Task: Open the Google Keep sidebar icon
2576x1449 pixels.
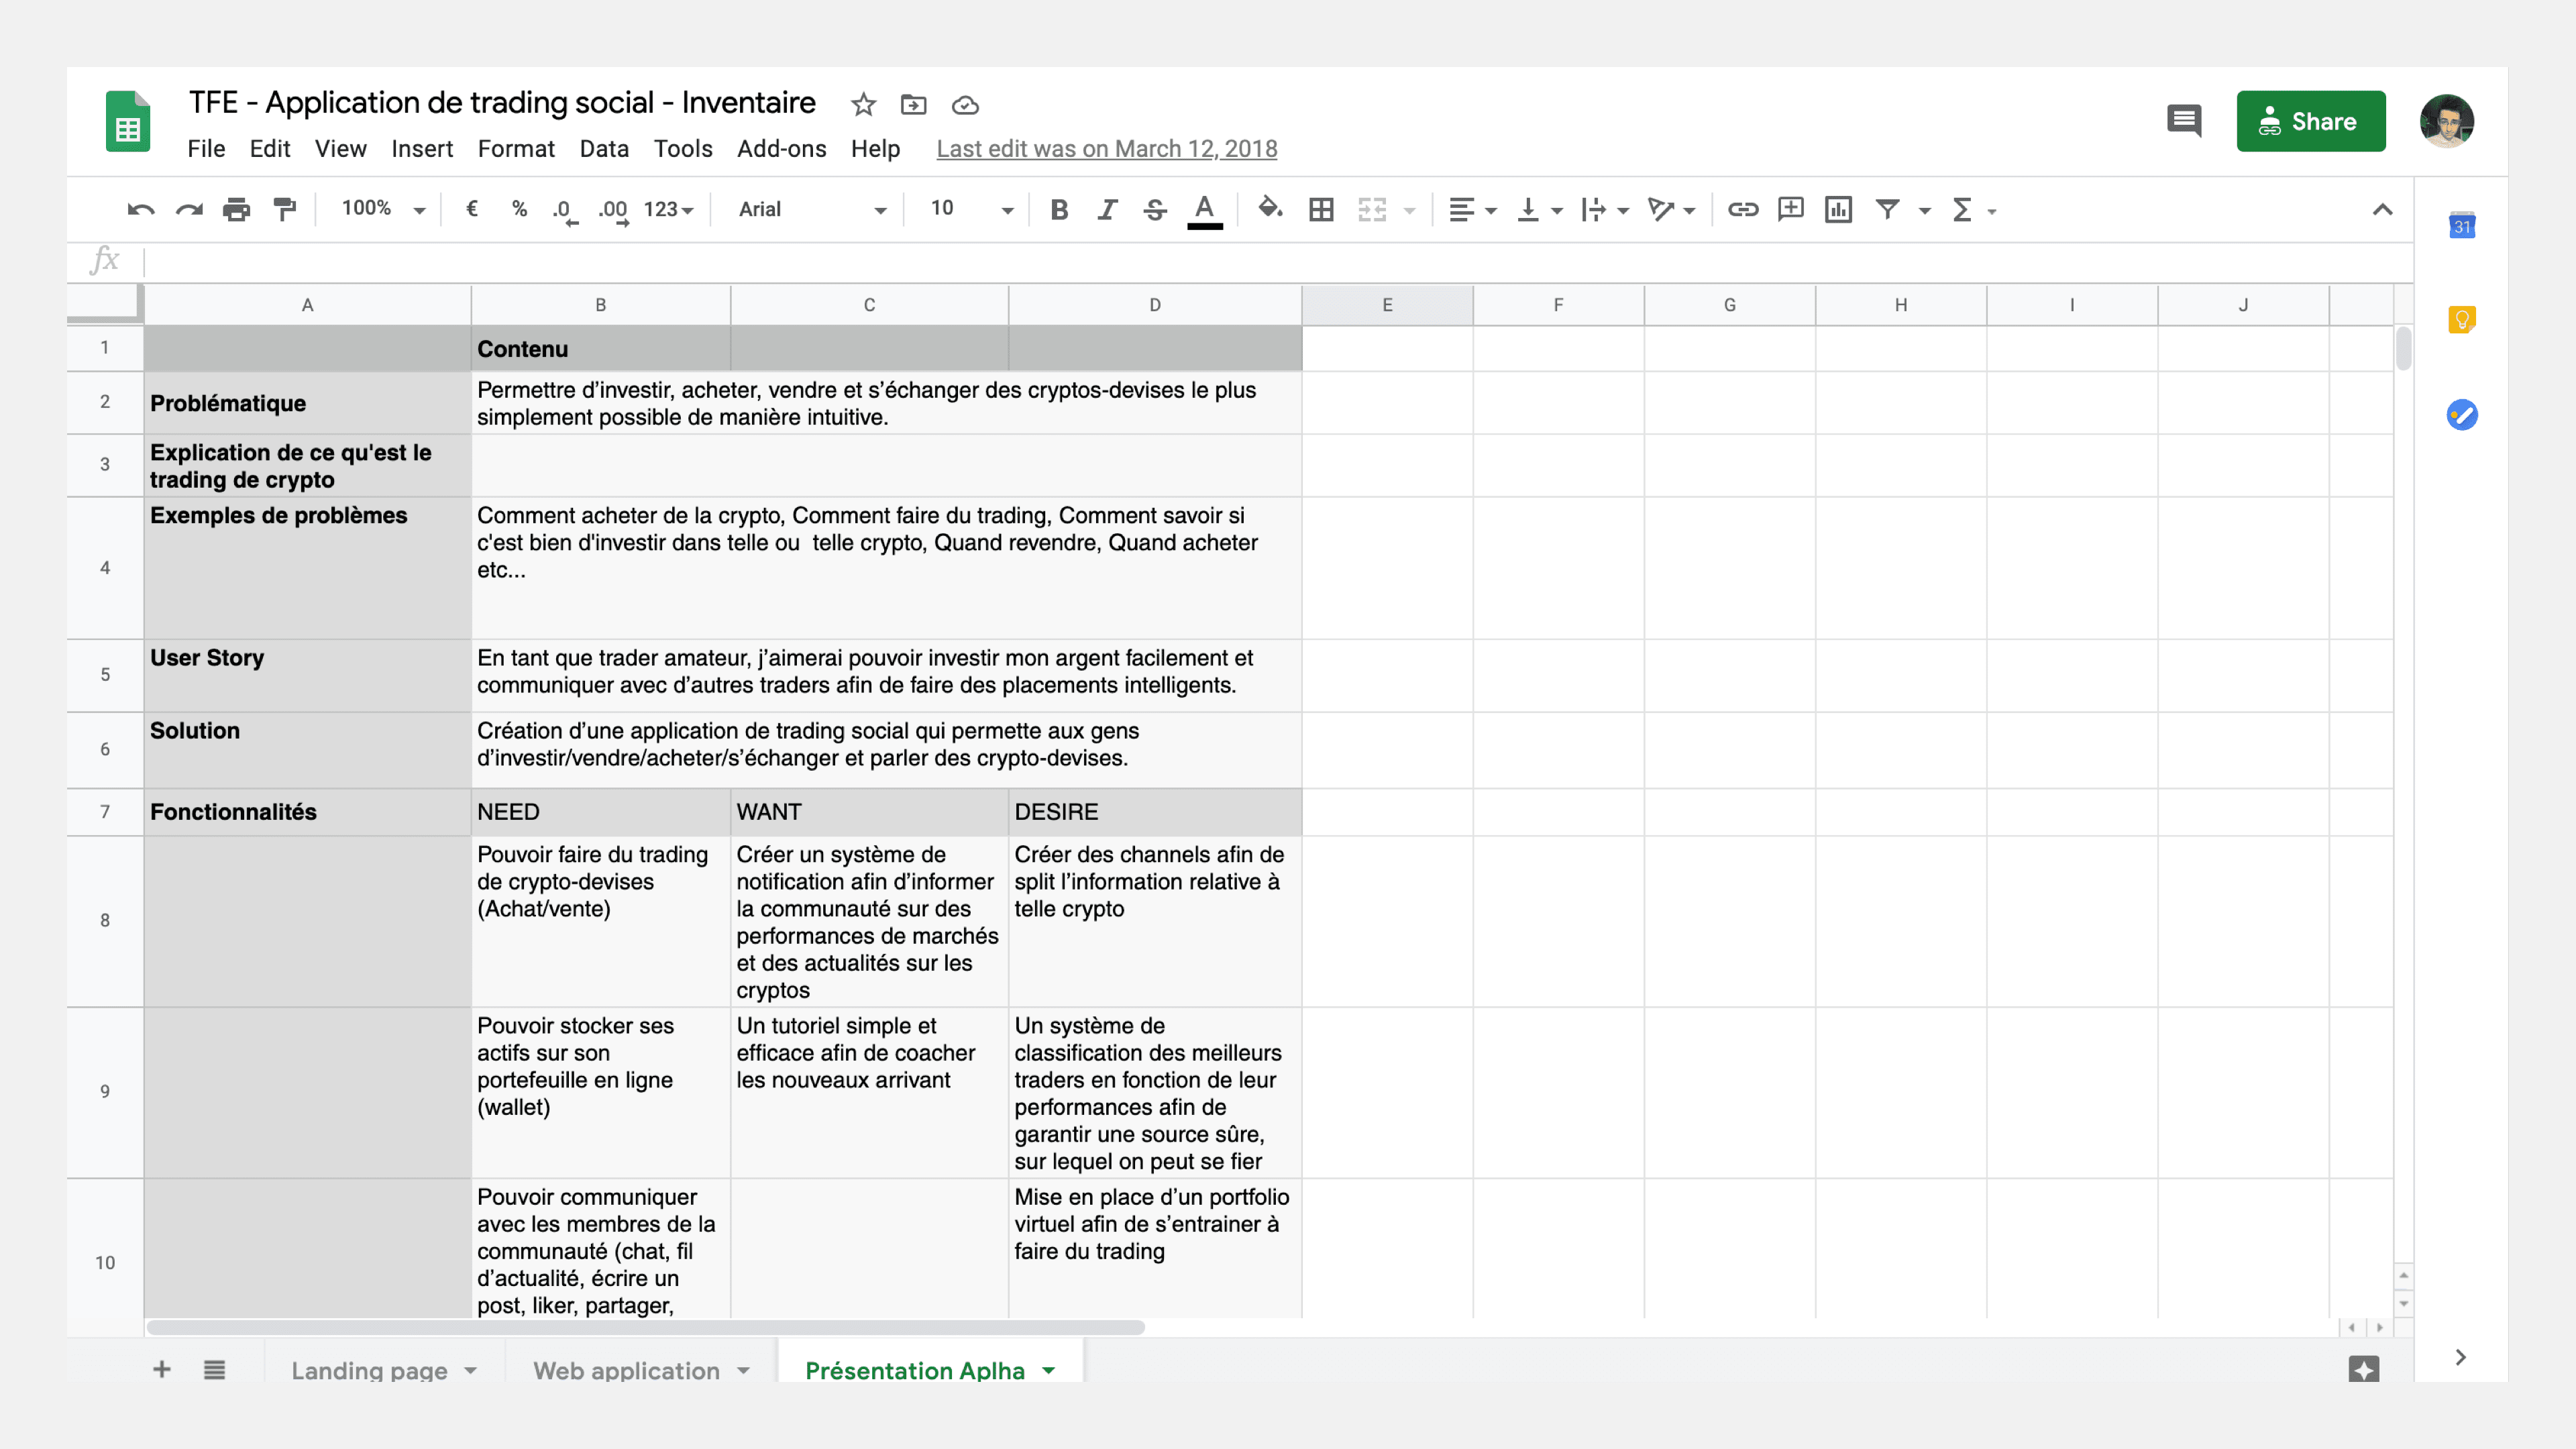Action: (x=2461, y=320)
